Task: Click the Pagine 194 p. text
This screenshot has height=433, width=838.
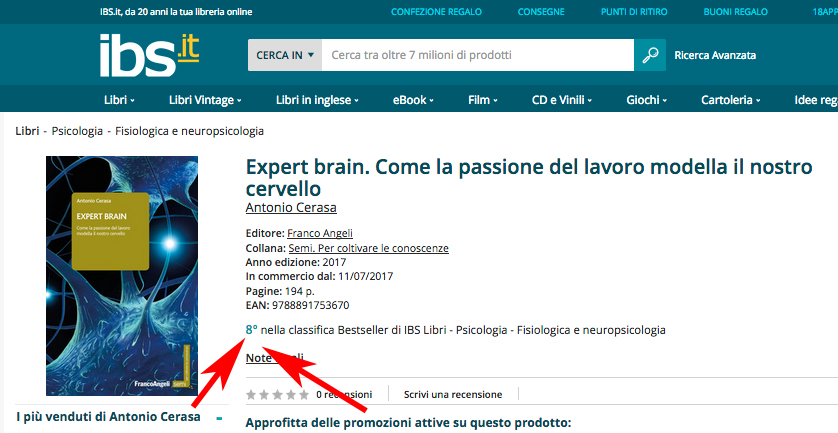Action: [280, 291]
